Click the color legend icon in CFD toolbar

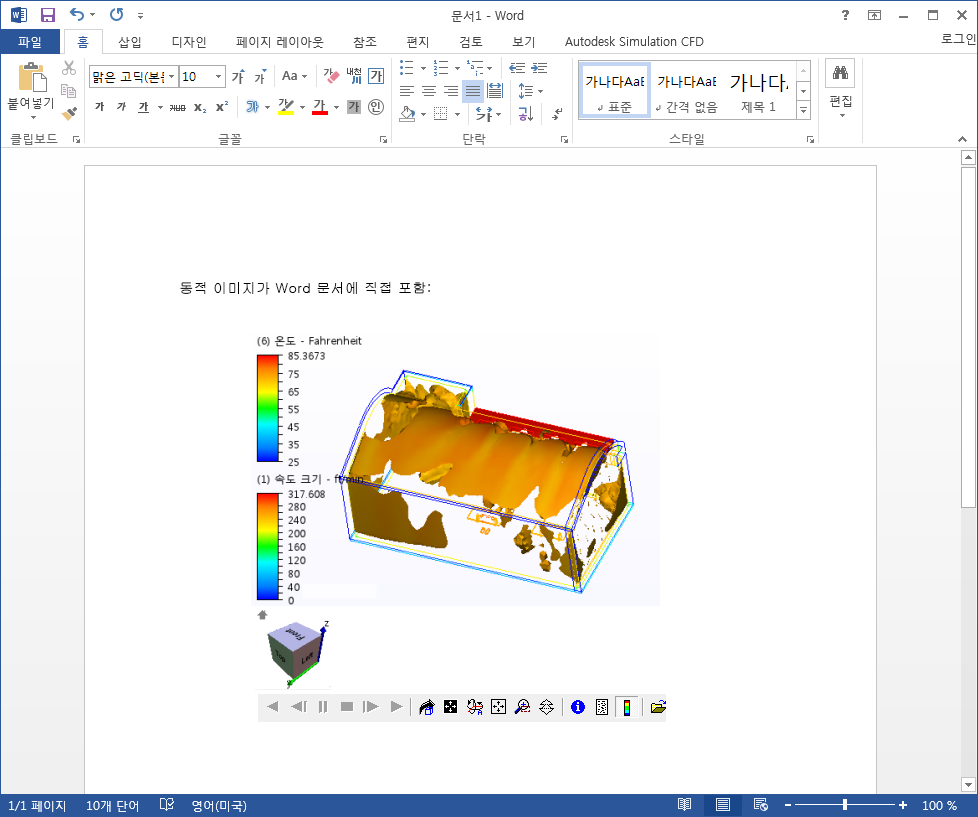[x=628, y=707]
